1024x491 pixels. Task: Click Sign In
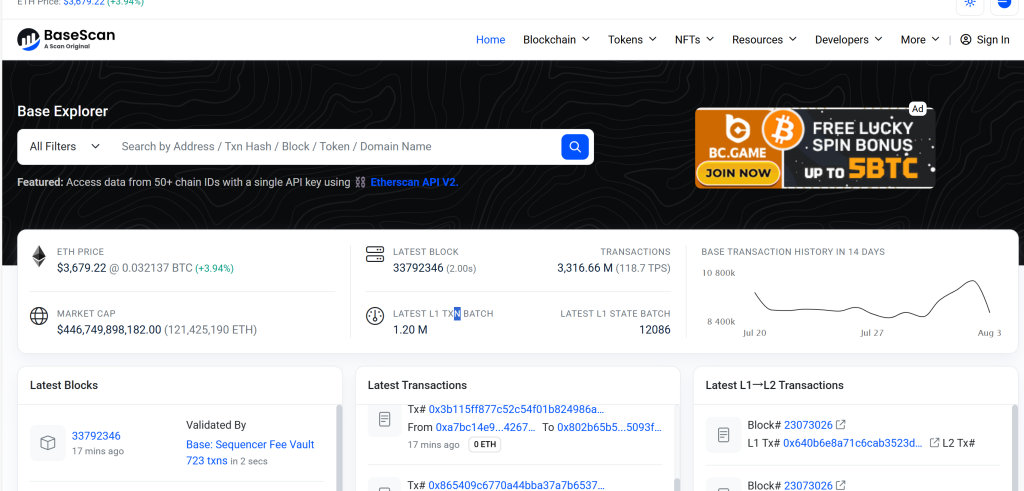click(x=993, y=39)
